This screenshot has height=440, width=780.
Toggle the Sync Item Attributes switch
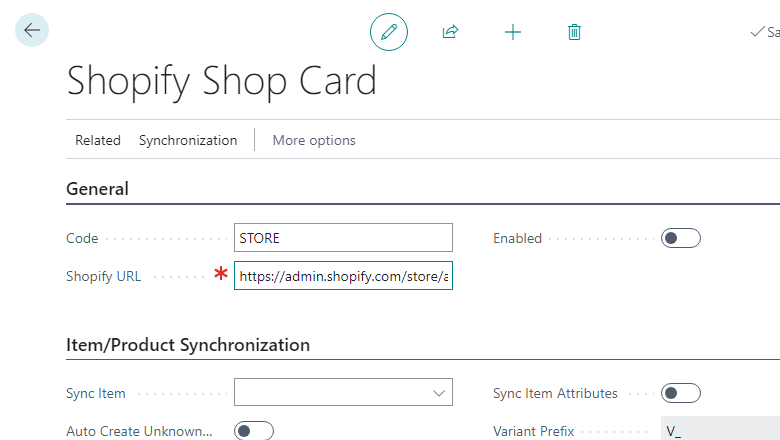pyautogui.click(x=680, y=393)
